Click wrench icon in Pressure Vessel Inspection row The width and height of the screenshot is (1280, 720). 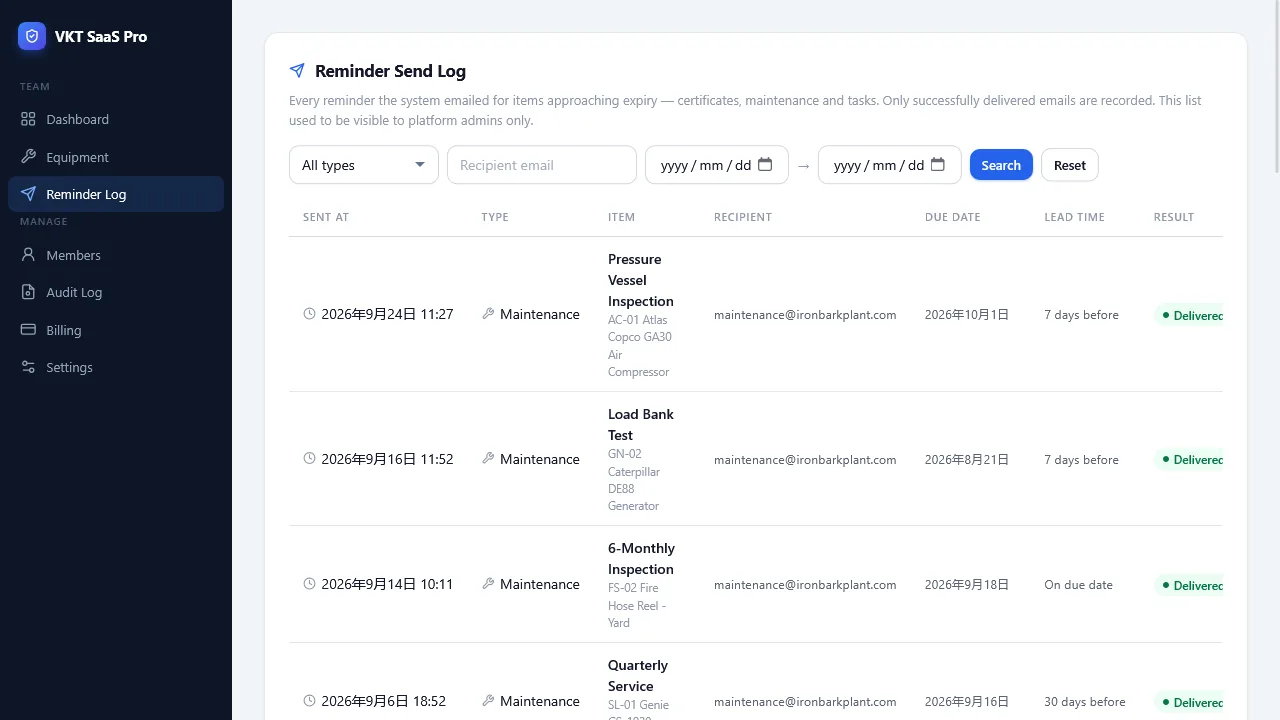click(x=488, y=314)
